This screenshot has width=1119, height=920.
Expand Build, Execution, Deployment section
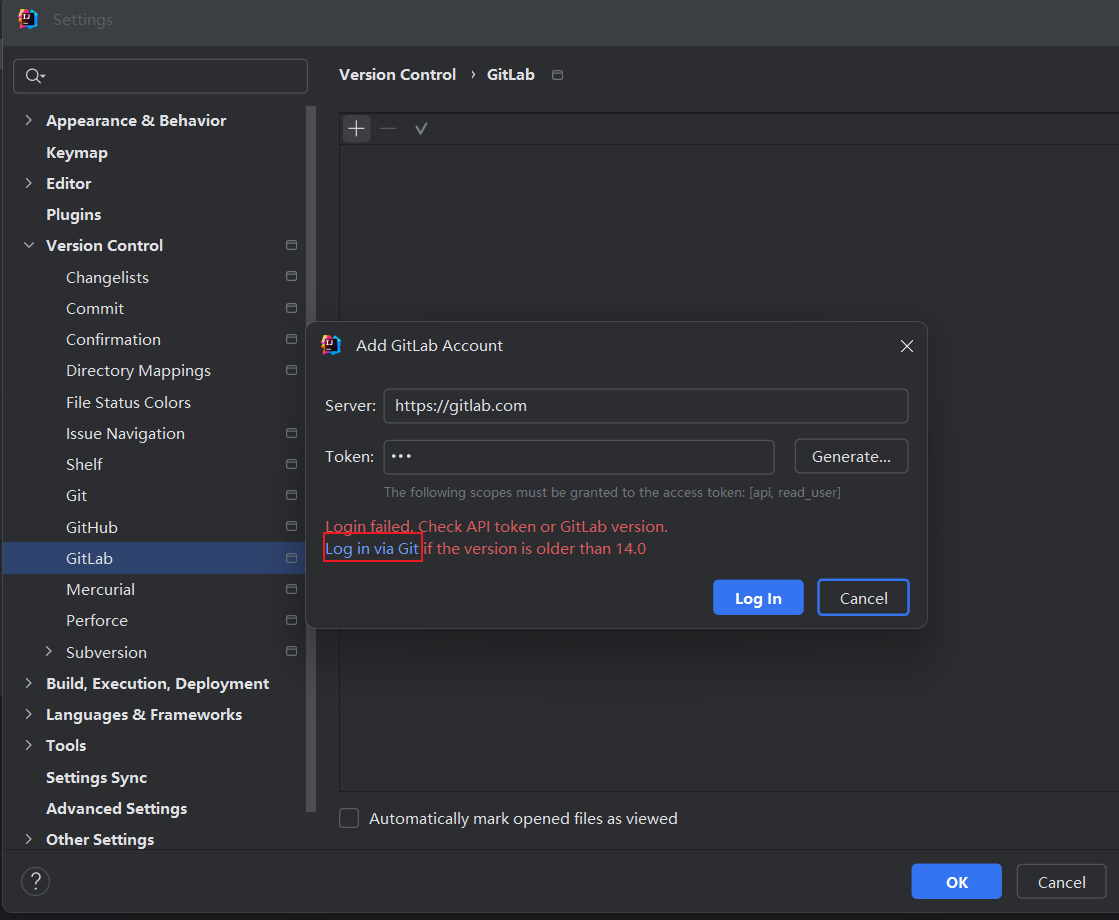[x=29, y=683]
